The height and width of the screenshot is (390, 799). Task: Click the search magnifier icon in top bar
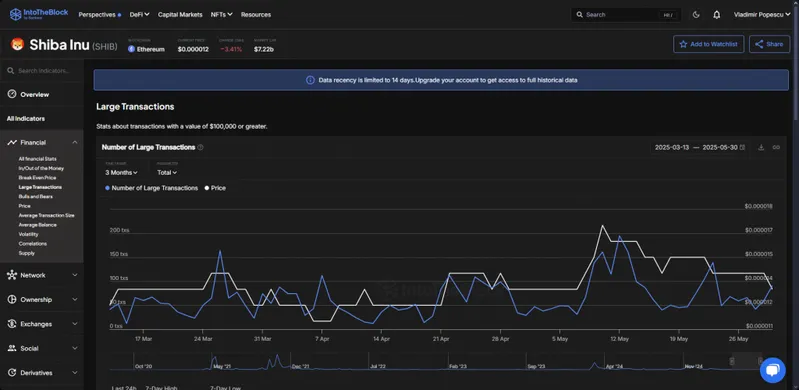pos(579,15)
